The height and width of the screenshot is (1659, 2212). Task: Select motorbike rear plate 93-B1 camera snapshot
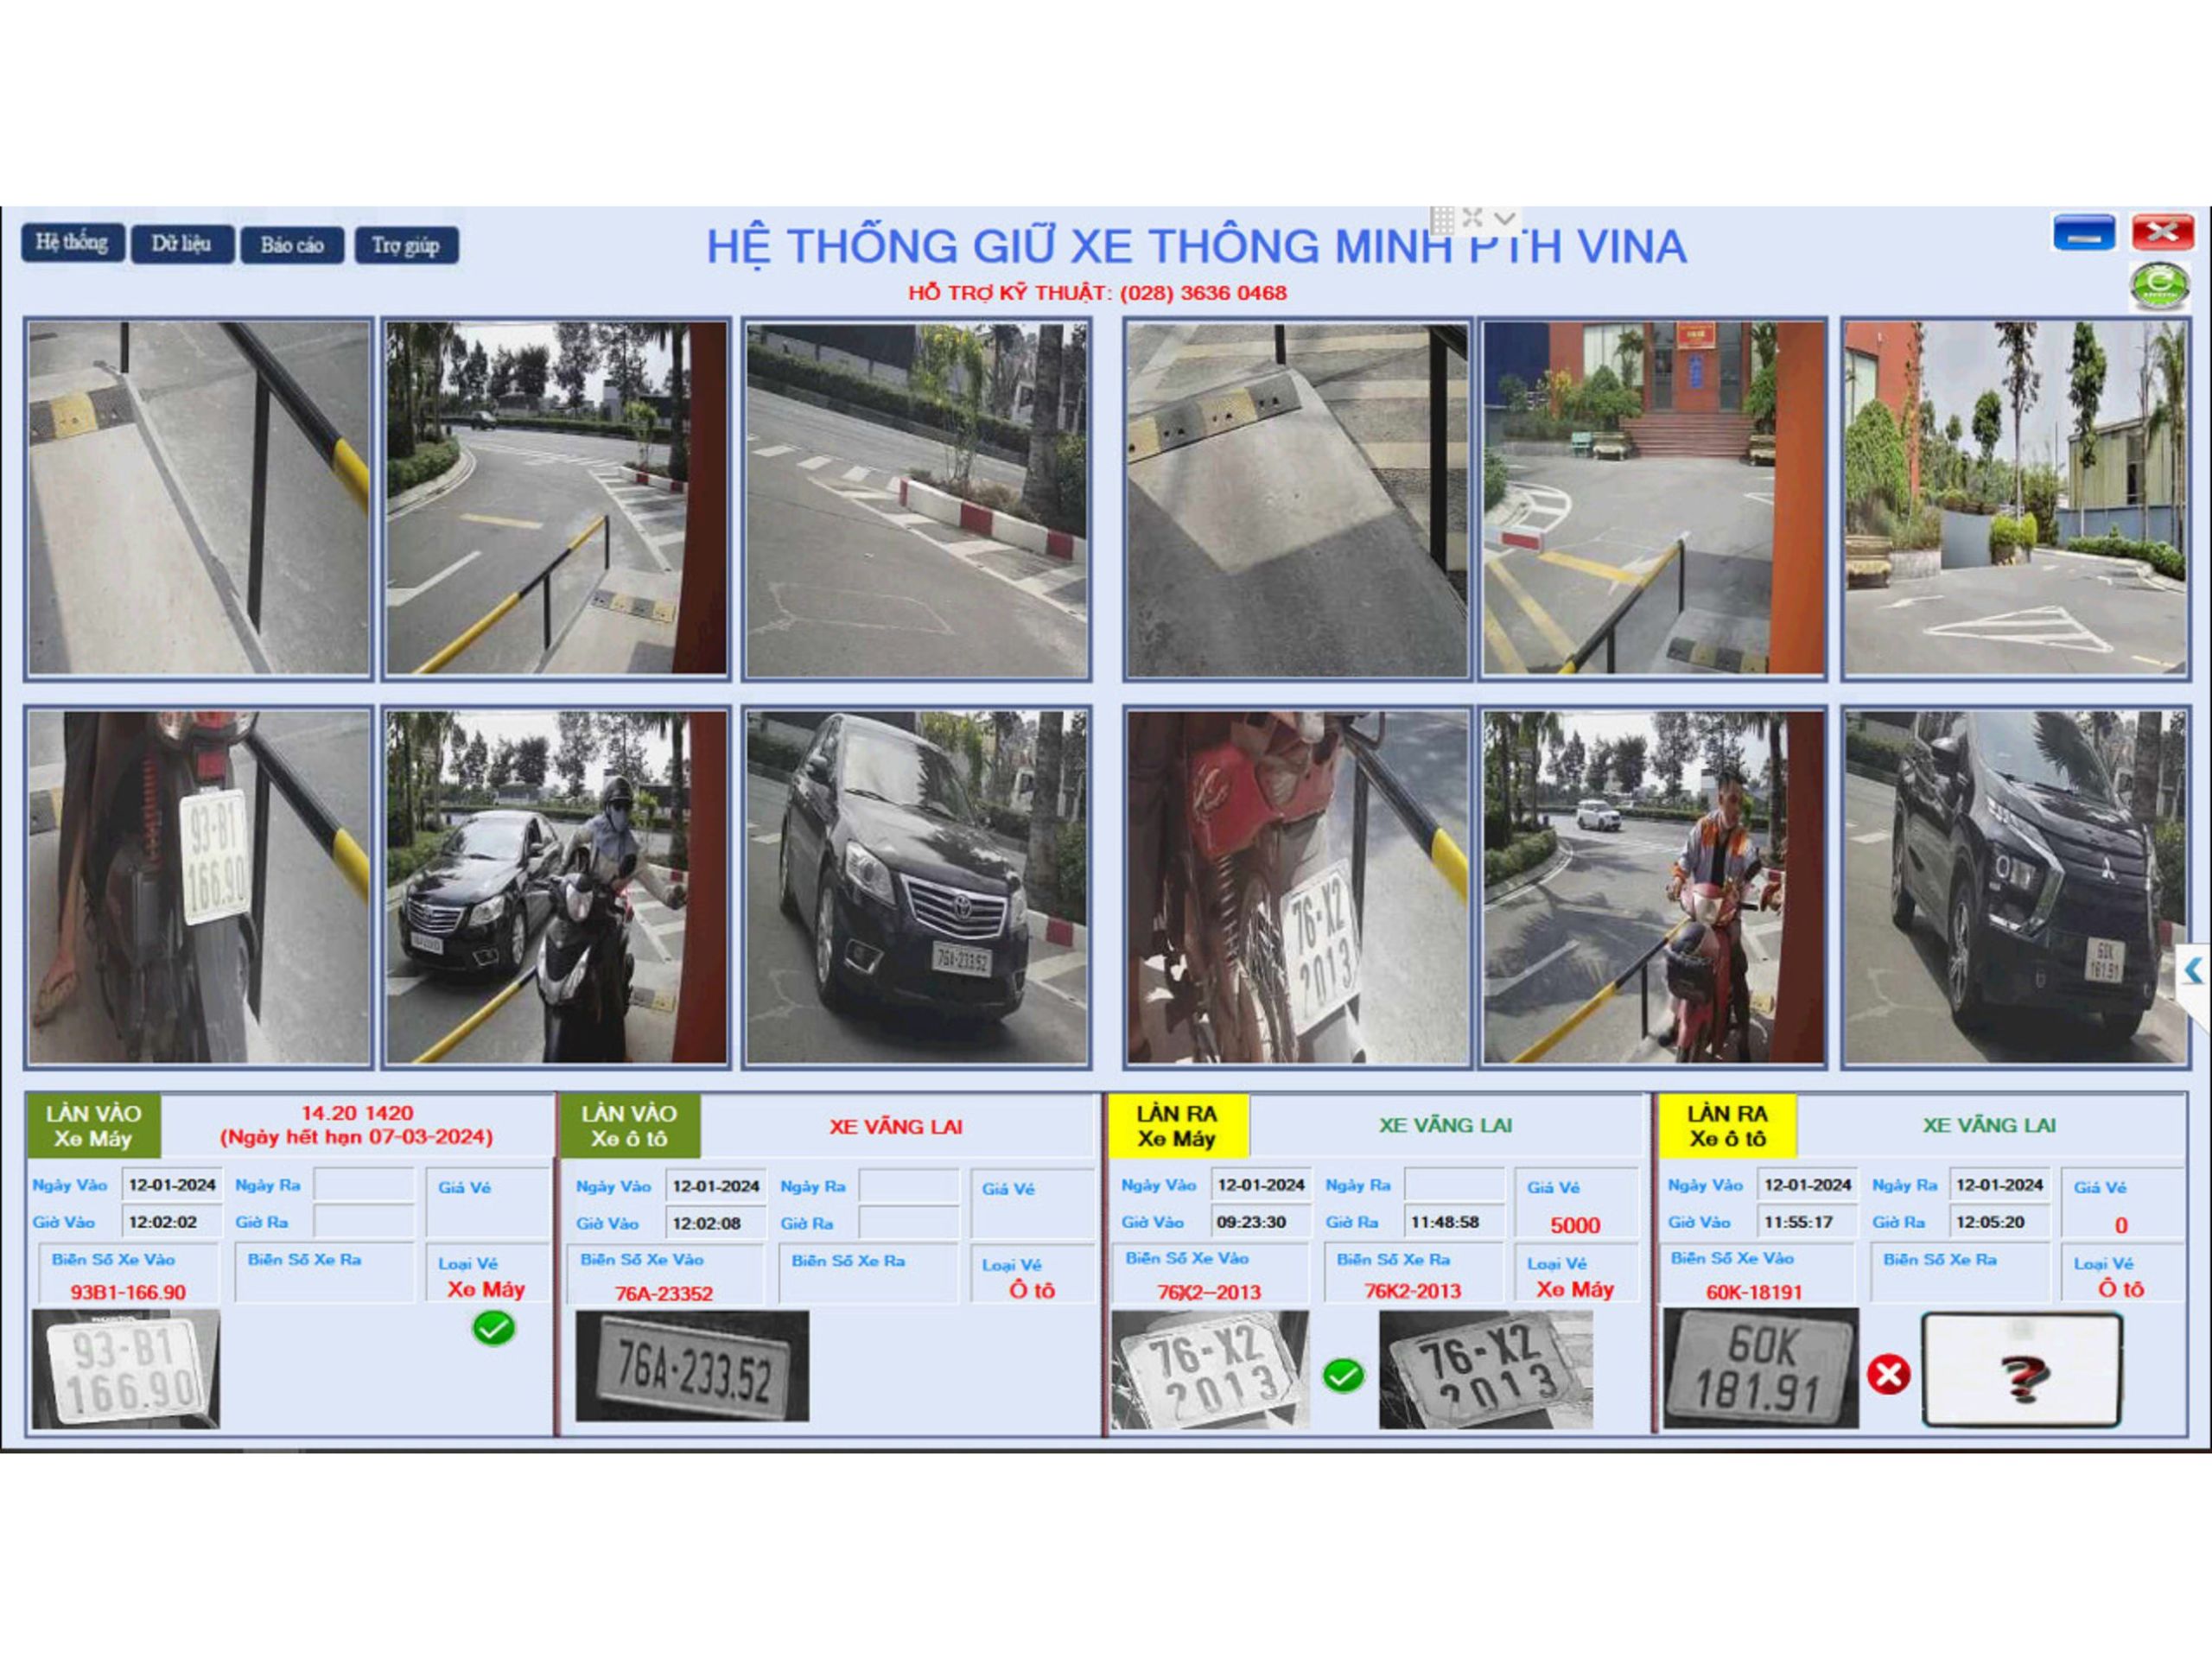point(199,887)
